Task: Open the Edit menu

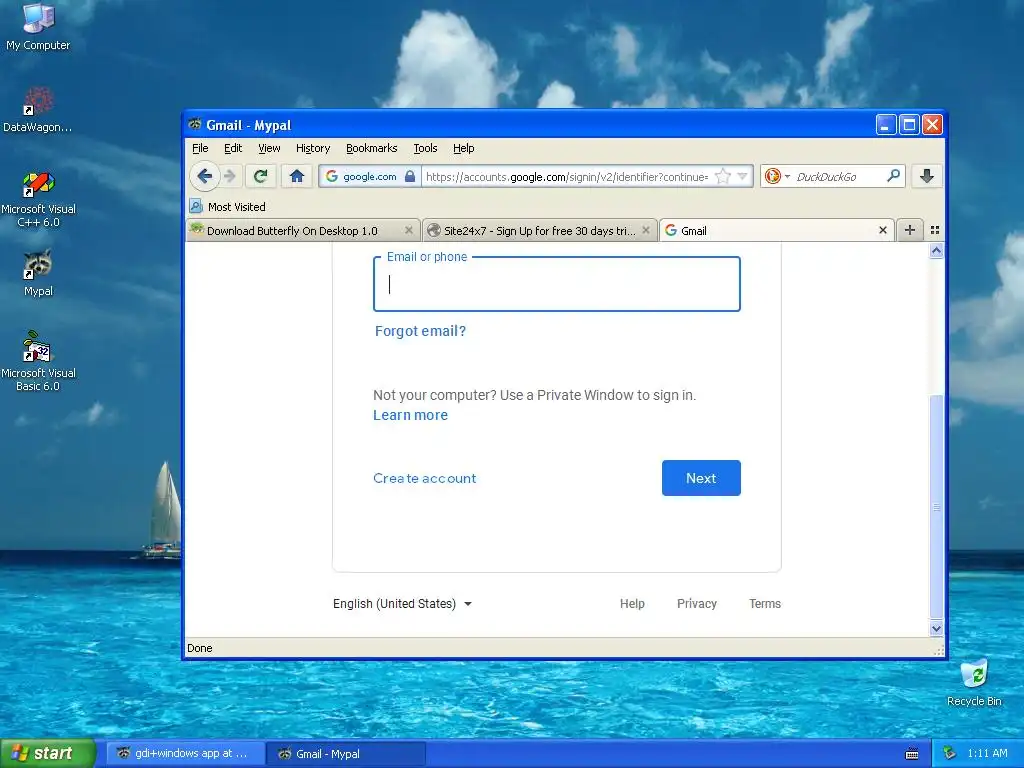Action: tap(233, 148)
